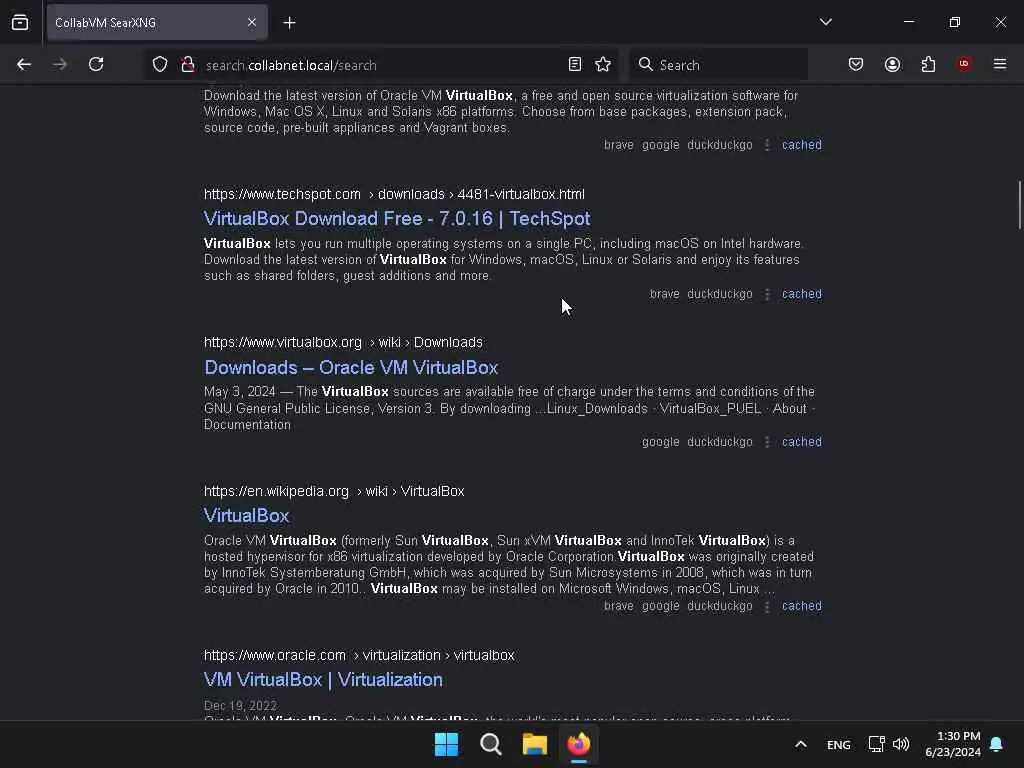This screenshot has width=1024, height=768.
Task: Select the CollabVM SearXNG tab
Action: coord(157,23)
